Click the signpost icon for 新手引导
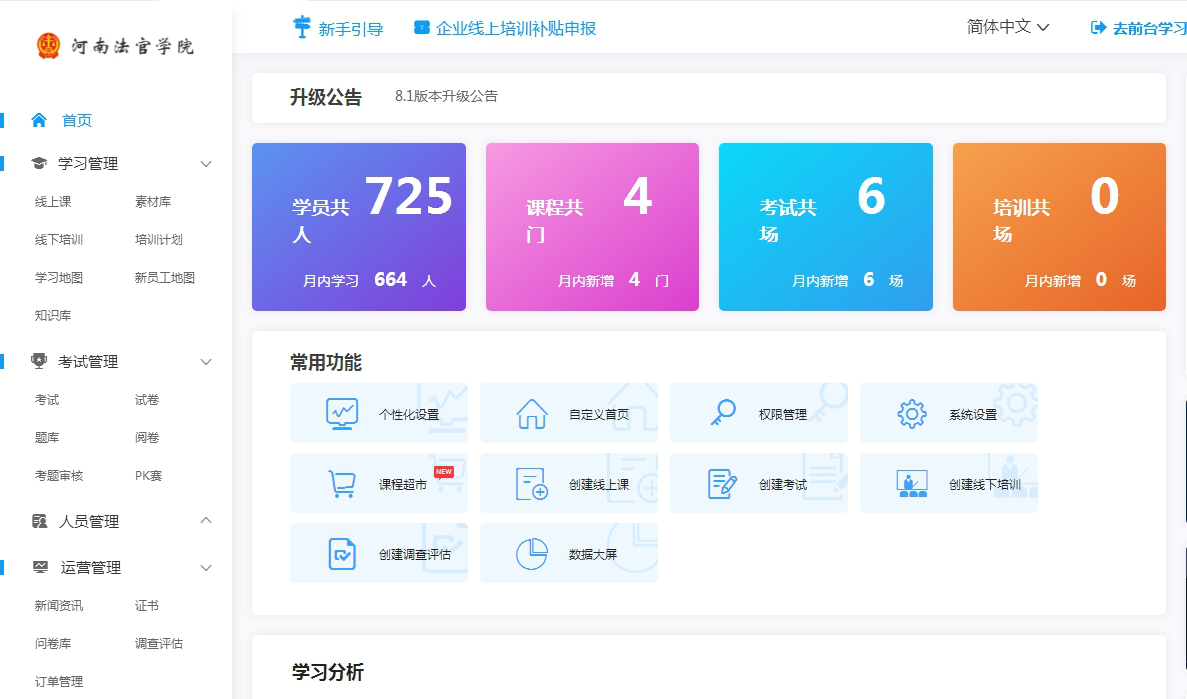 [x=301, y=27]
